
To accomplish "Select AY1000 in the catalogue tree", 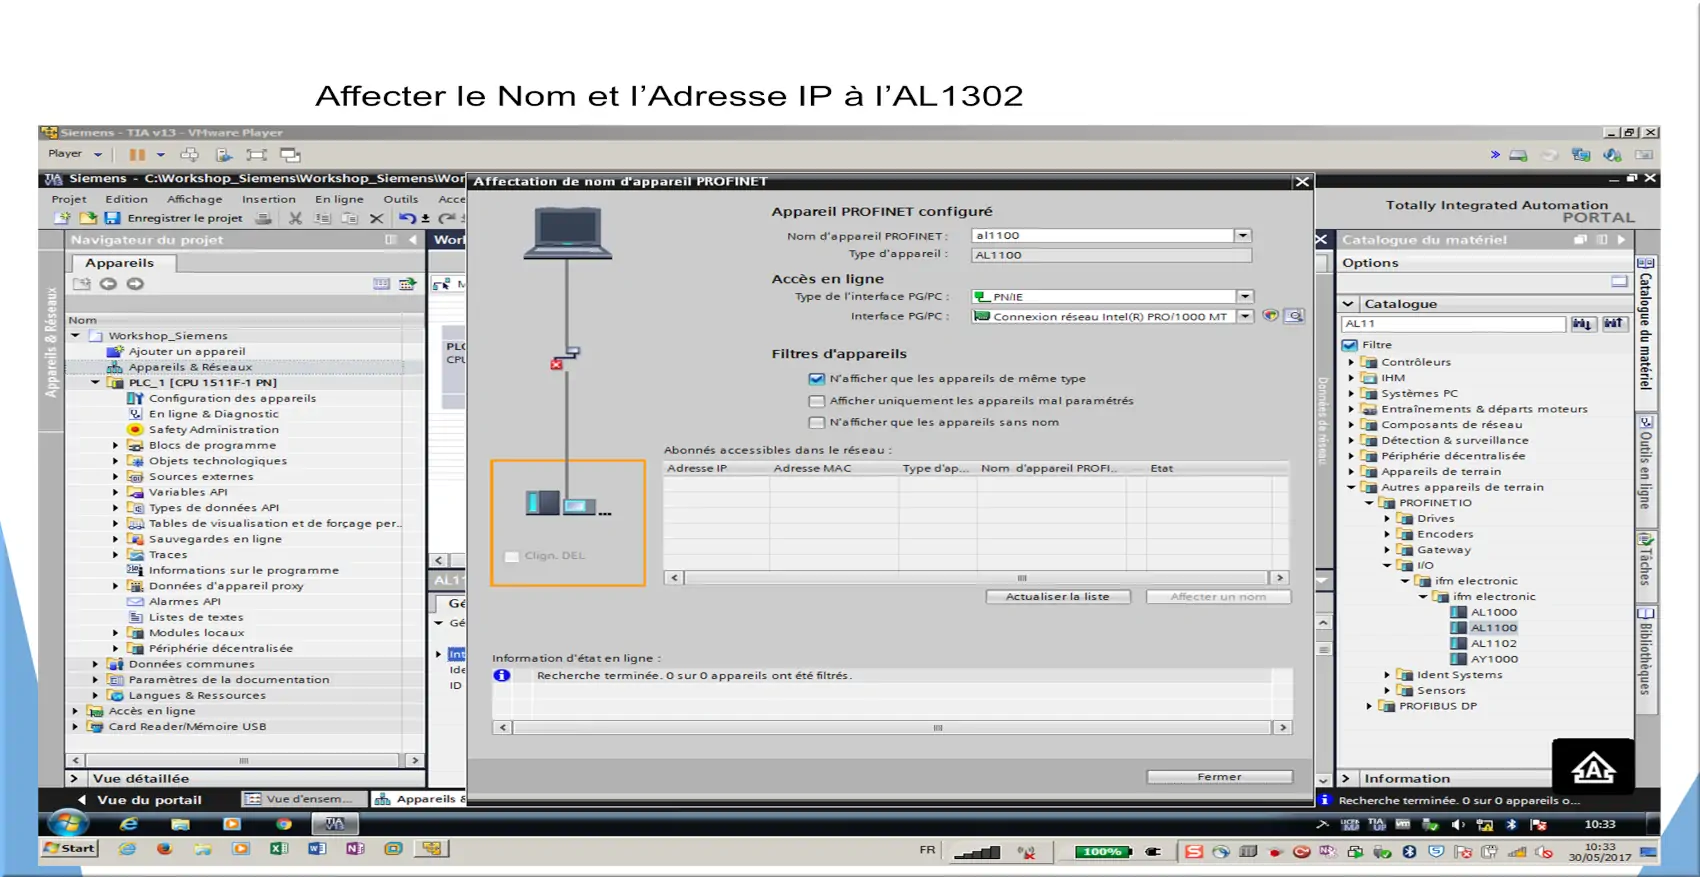I will pyautogui.click(x=1494, y=659).
